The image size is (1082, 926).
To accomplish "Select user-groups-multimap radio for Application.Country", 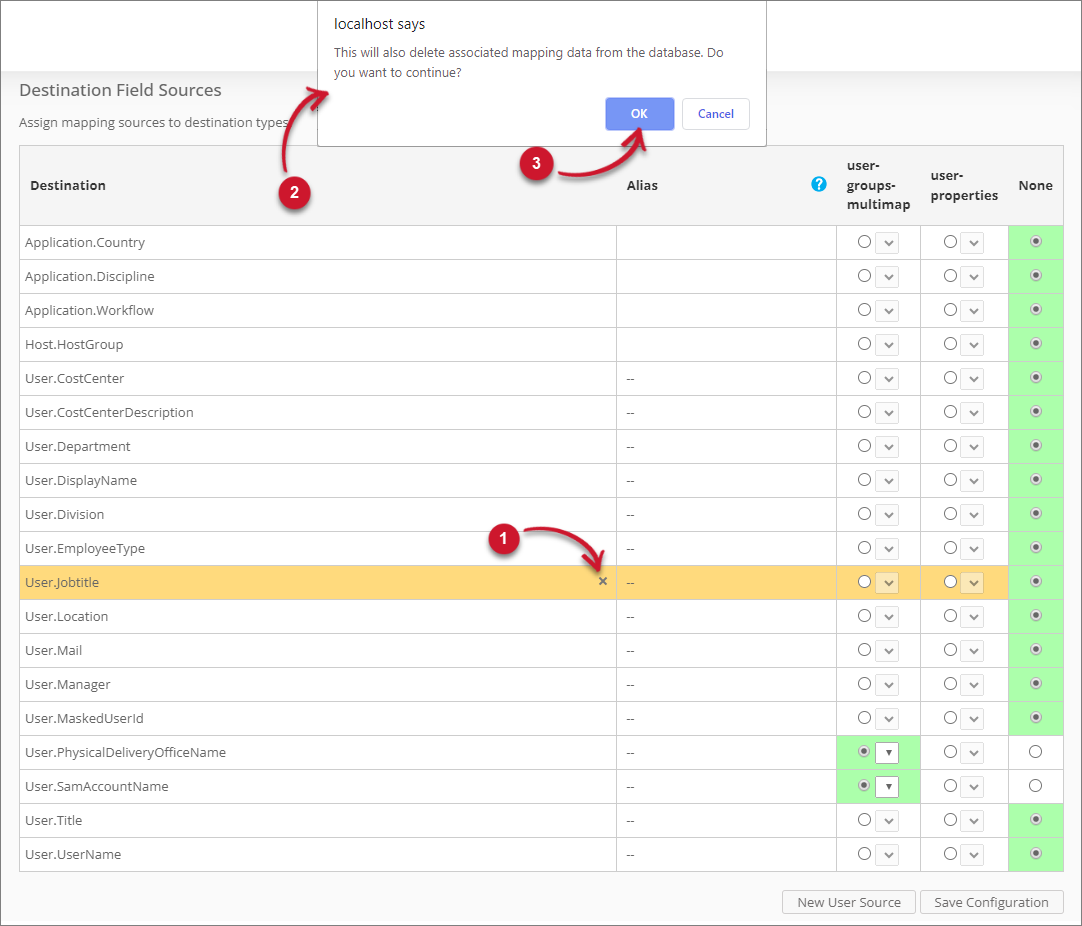I will pos(864,242).
